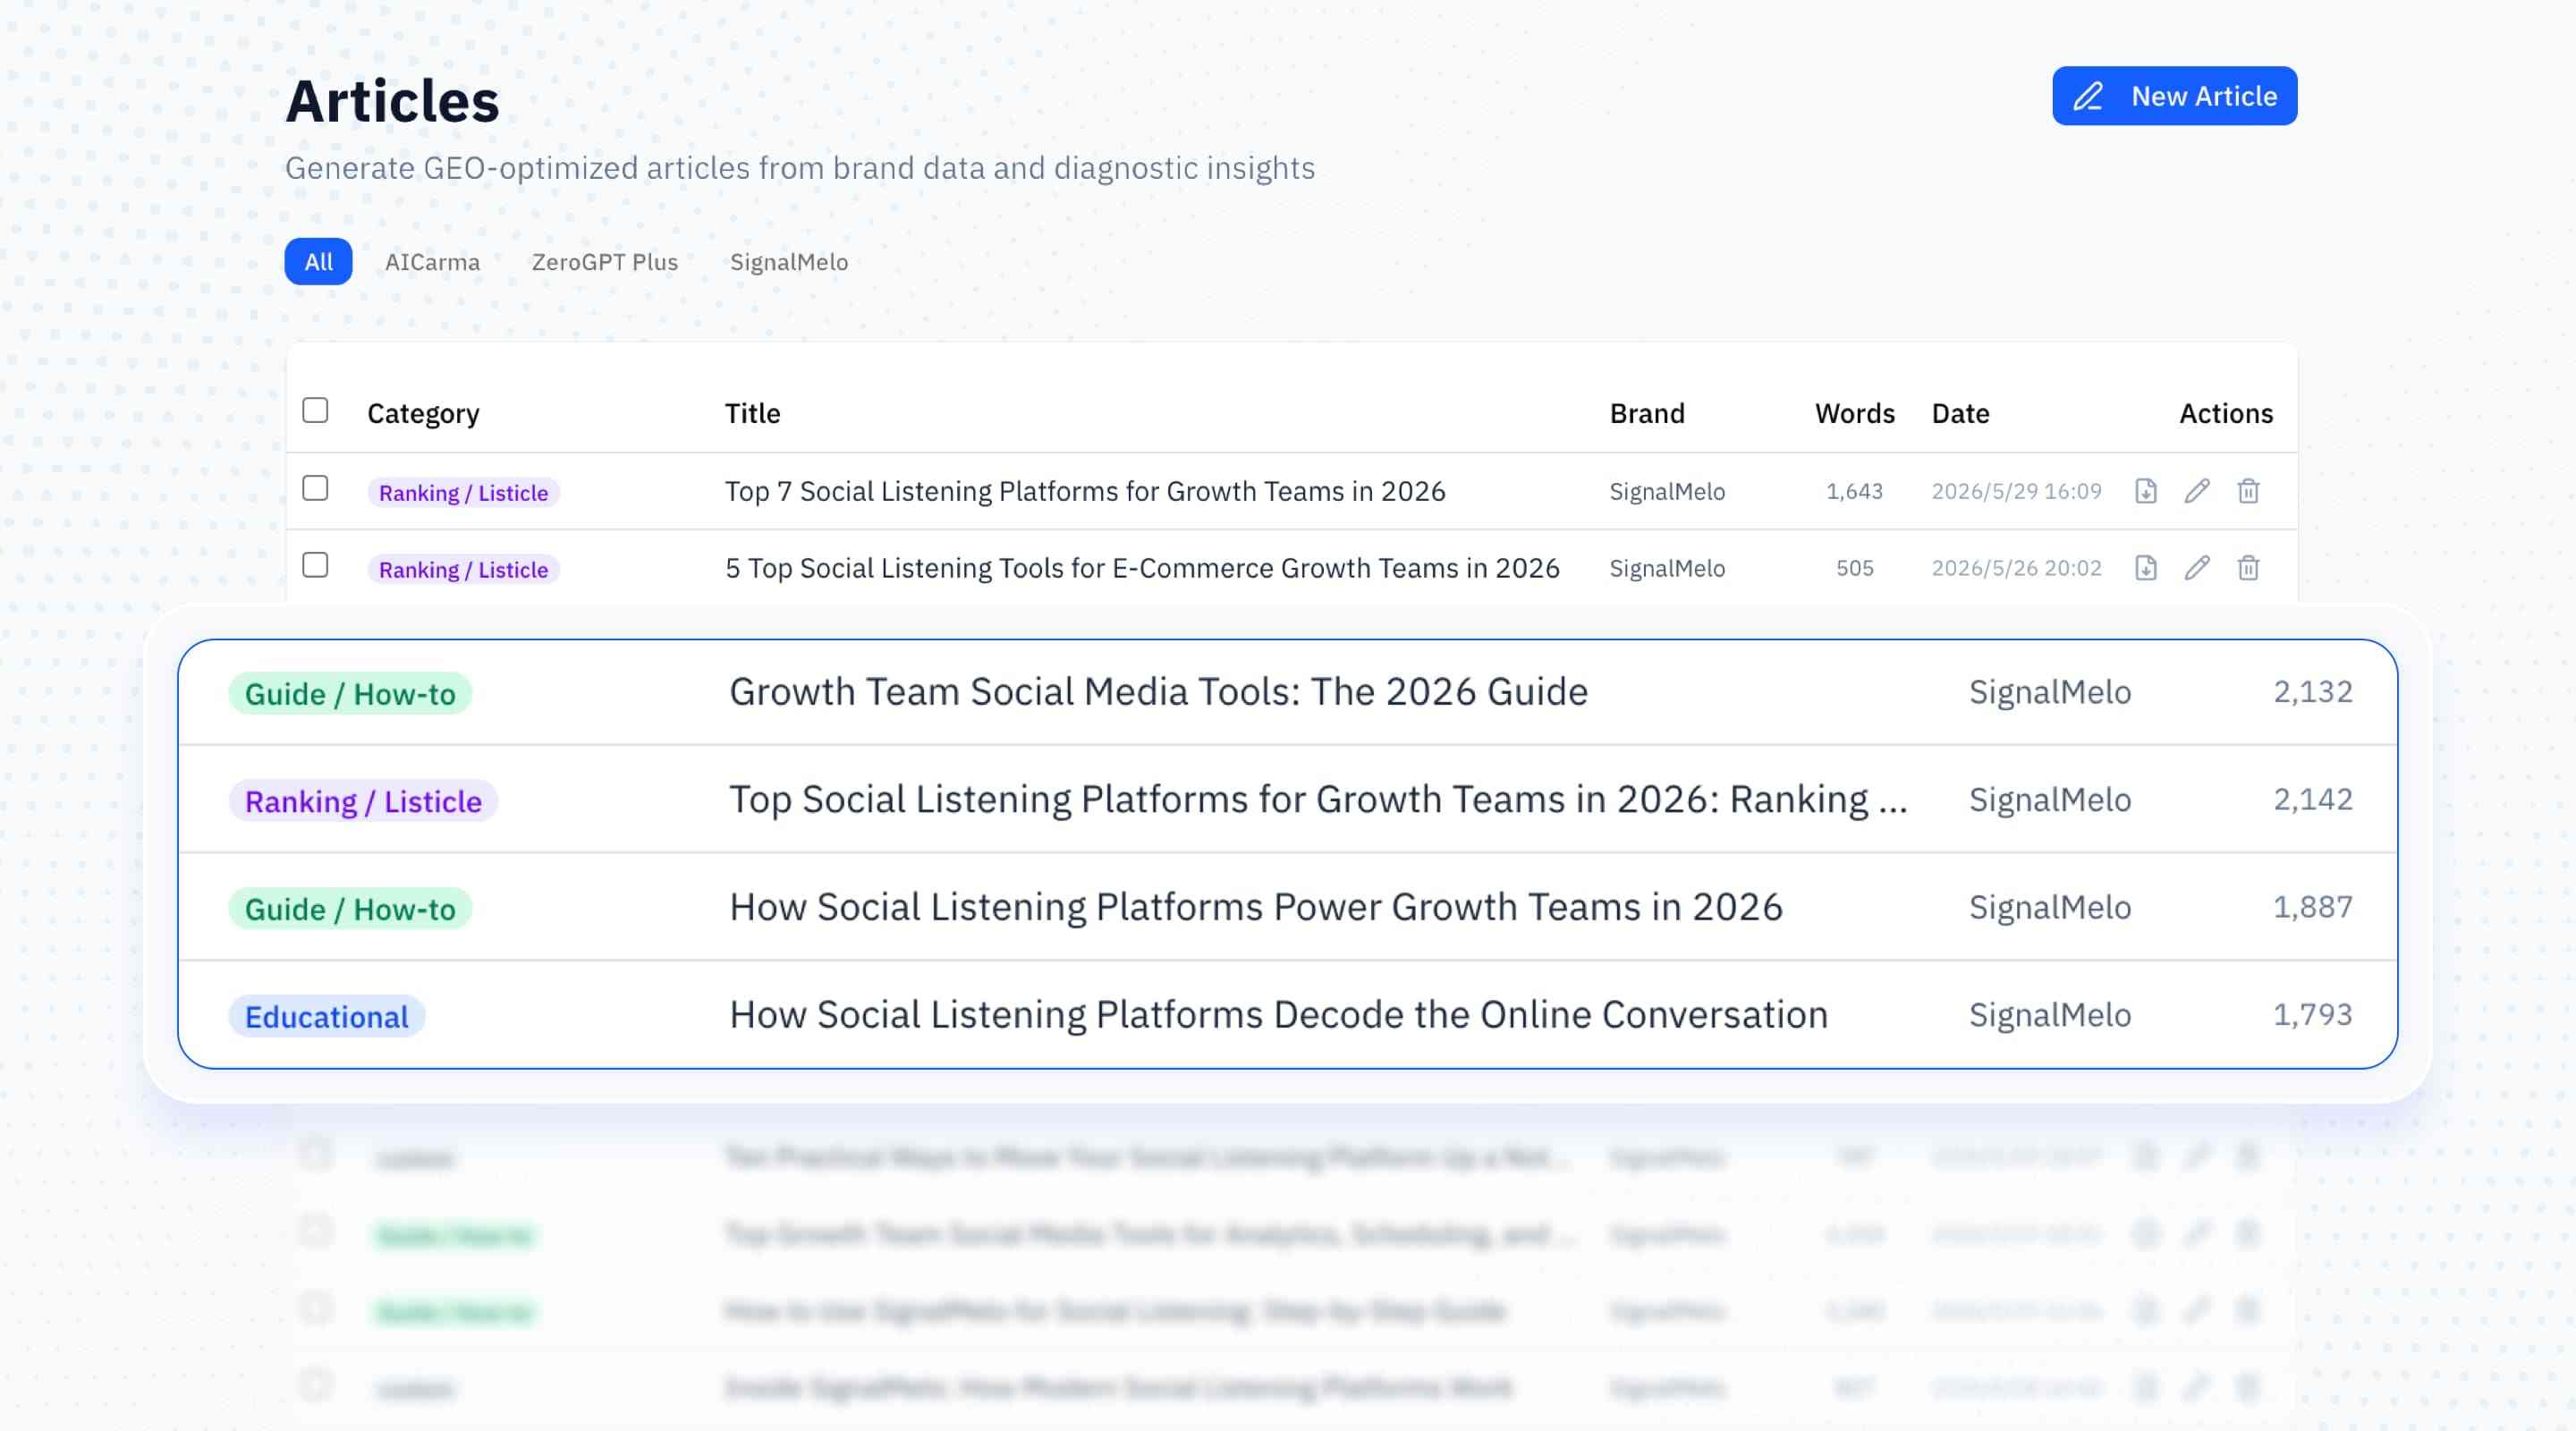Click the date 2026/5/29 16:09
Image resolution: width=2576 pixels, height=1431 pixels.
(x=2016, y=491)
